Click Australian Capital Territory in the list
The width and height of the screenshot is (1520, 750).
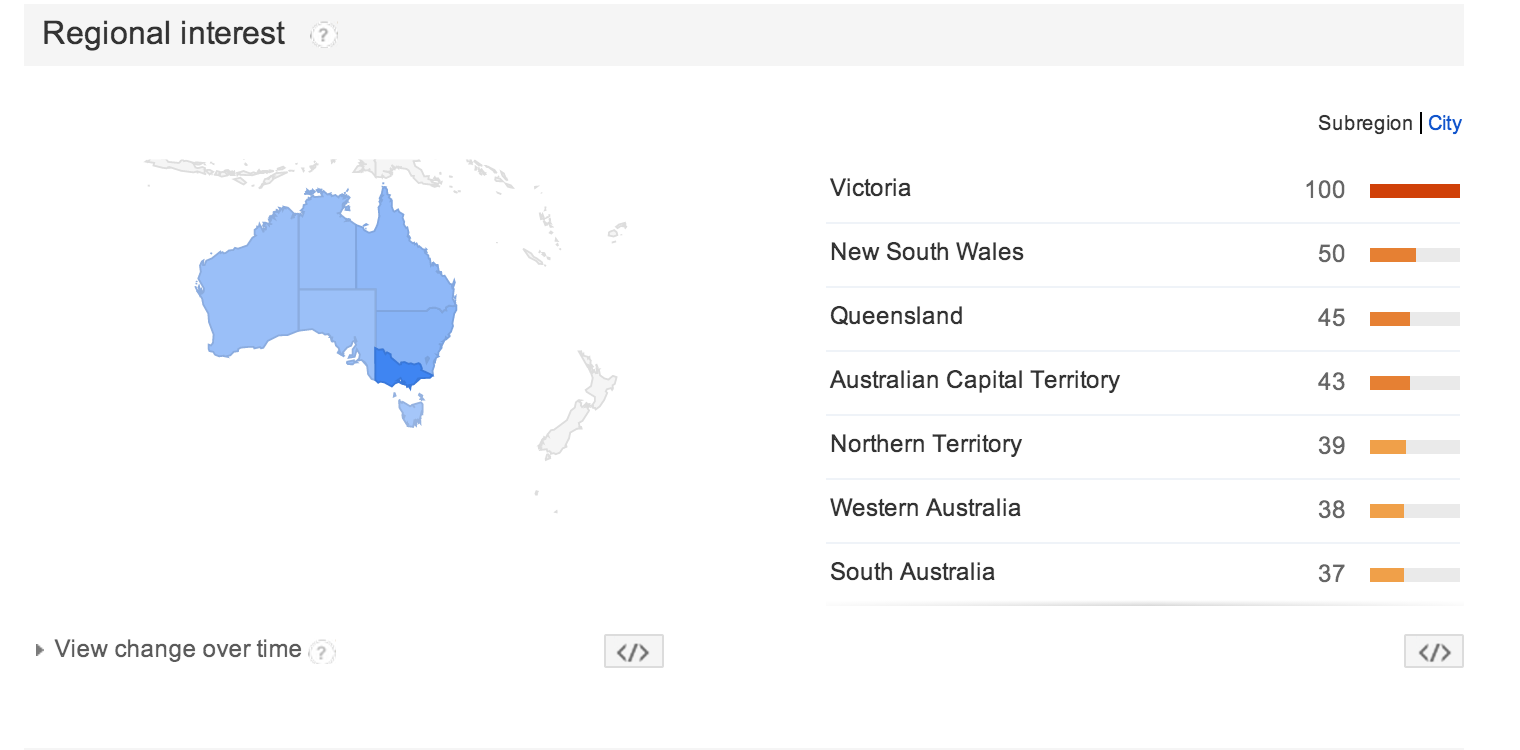(974, 380)
